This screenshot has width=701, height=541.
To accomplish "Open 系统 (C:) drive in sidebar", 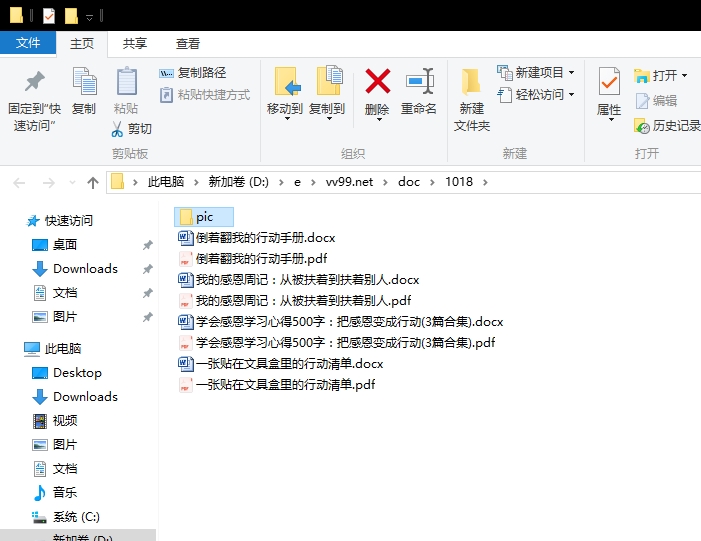I will click(x=65, y=517).
